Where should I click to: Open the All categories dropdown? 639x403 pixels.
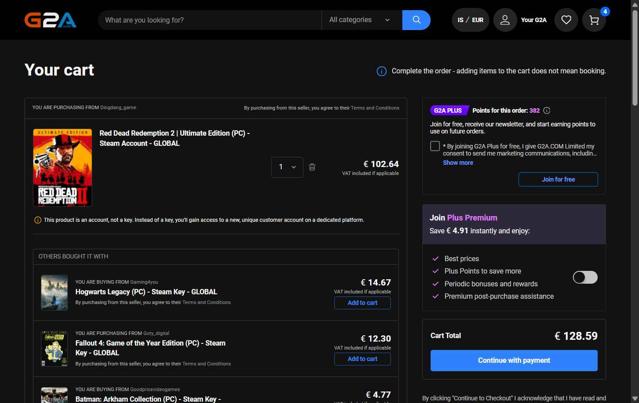361,20
